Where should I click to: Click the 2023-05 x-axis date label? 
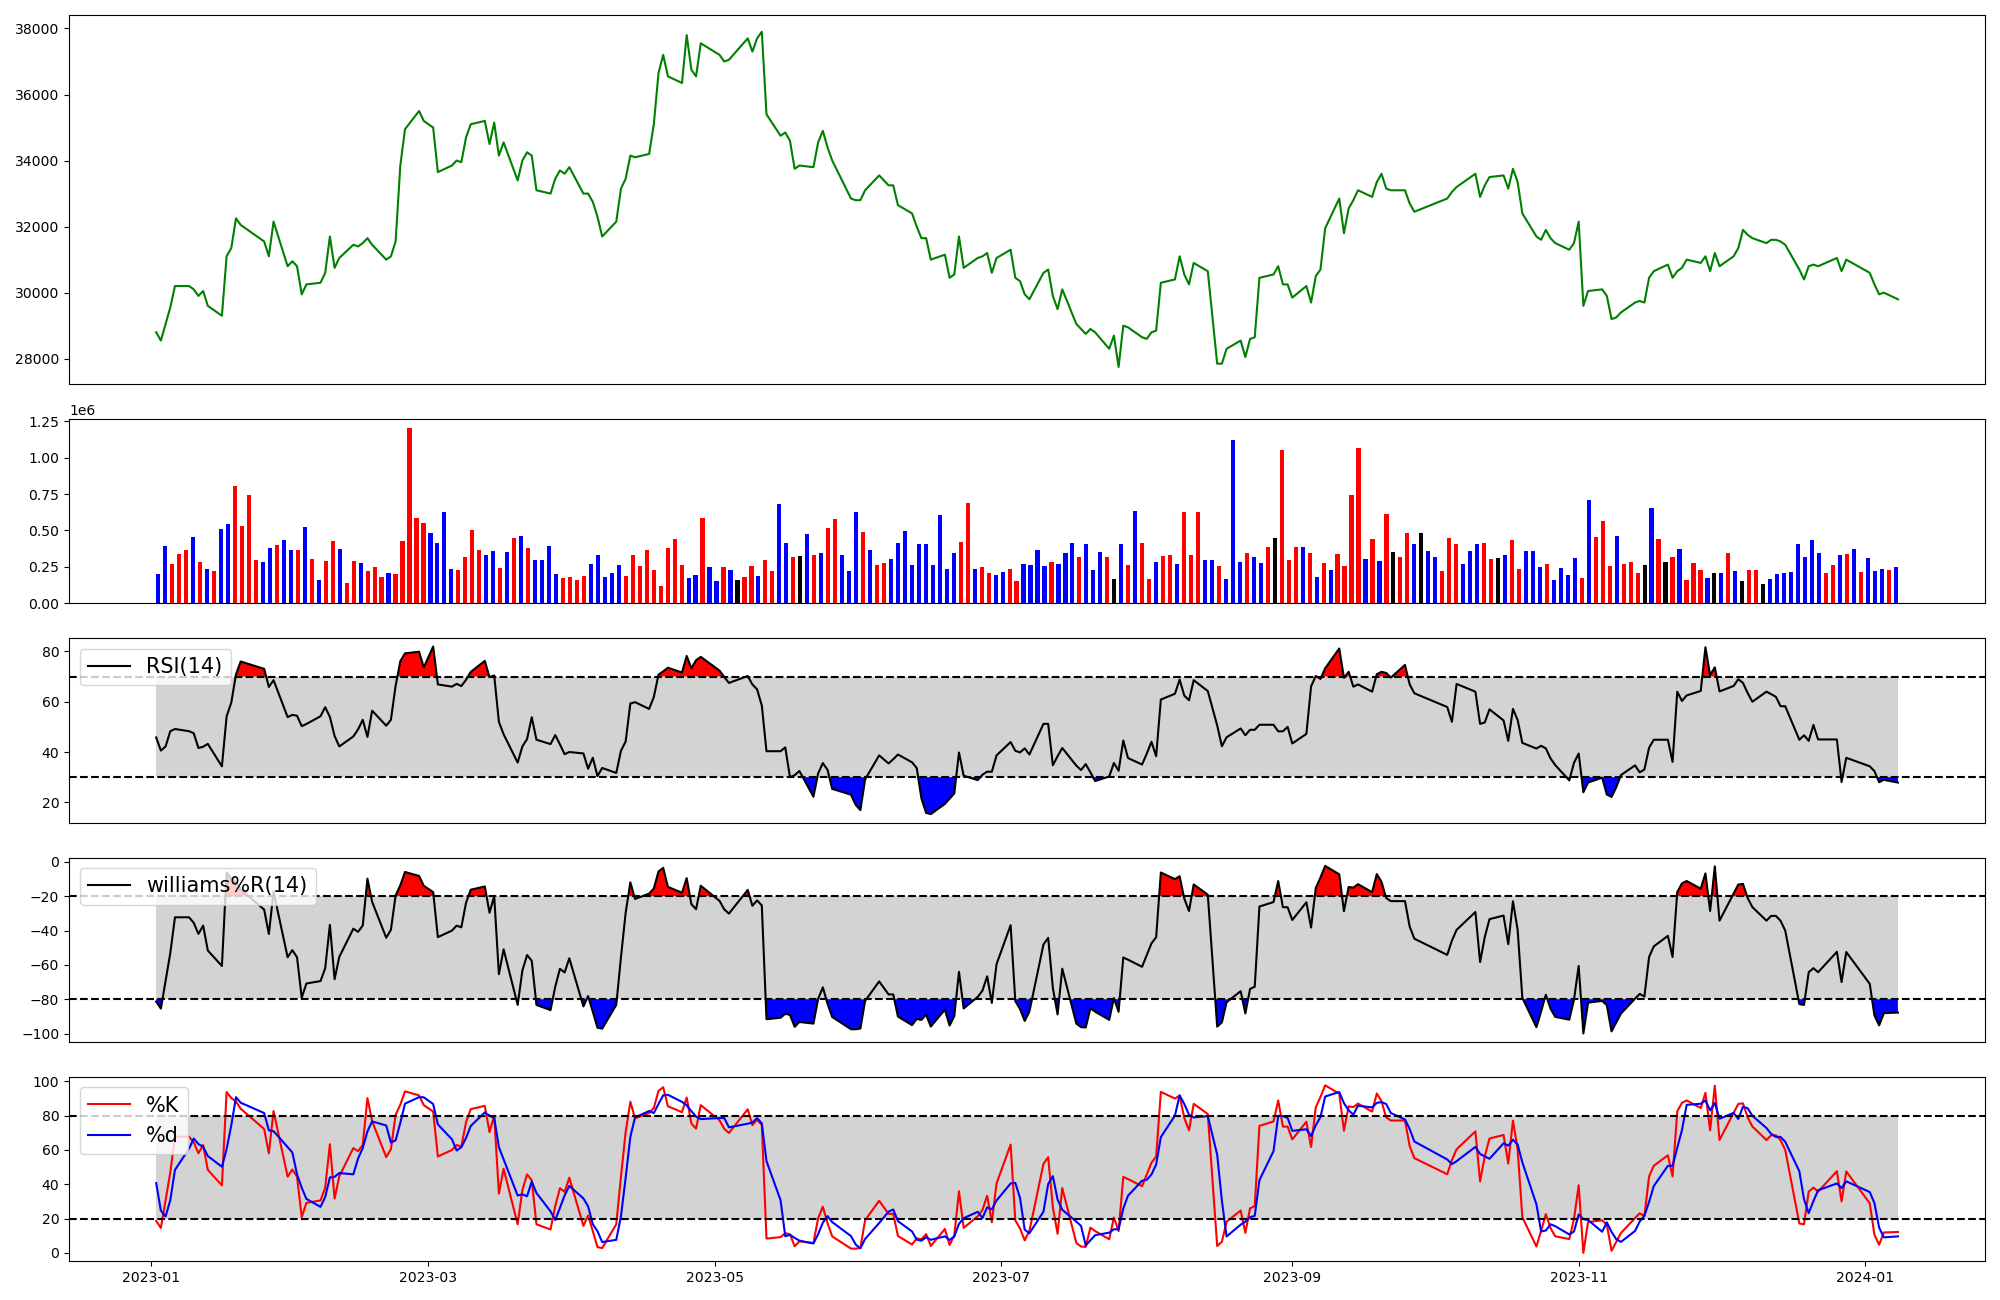coord(715,1277)
